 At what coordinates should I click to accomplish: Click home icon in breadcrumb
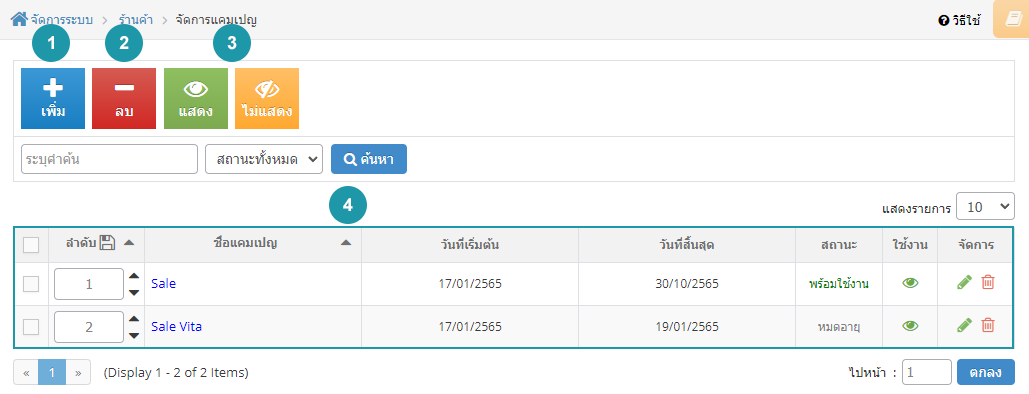19,19
